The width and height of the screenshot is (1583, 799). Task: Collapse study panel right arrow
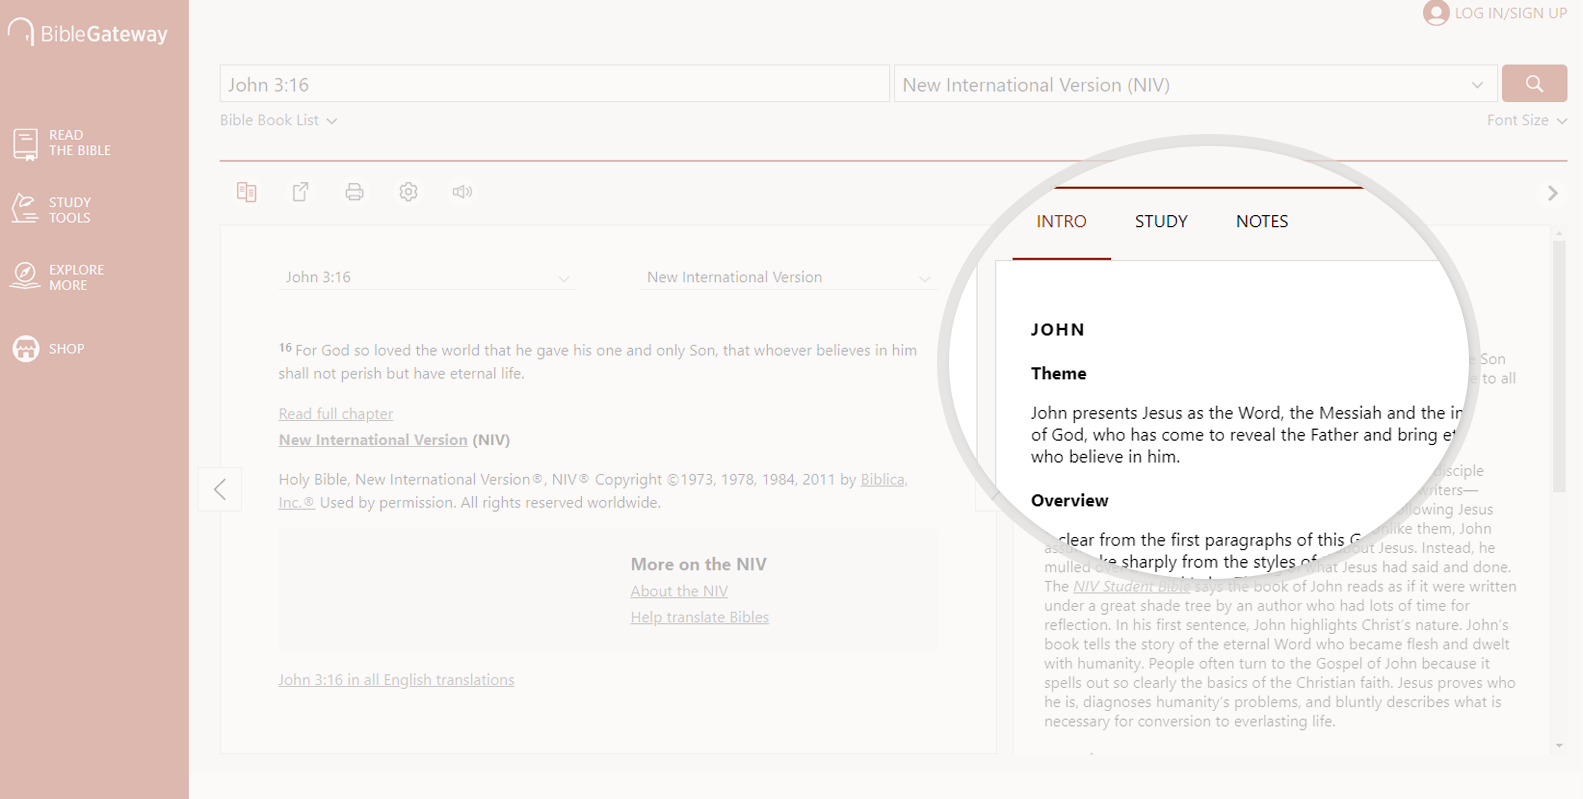1553,193
